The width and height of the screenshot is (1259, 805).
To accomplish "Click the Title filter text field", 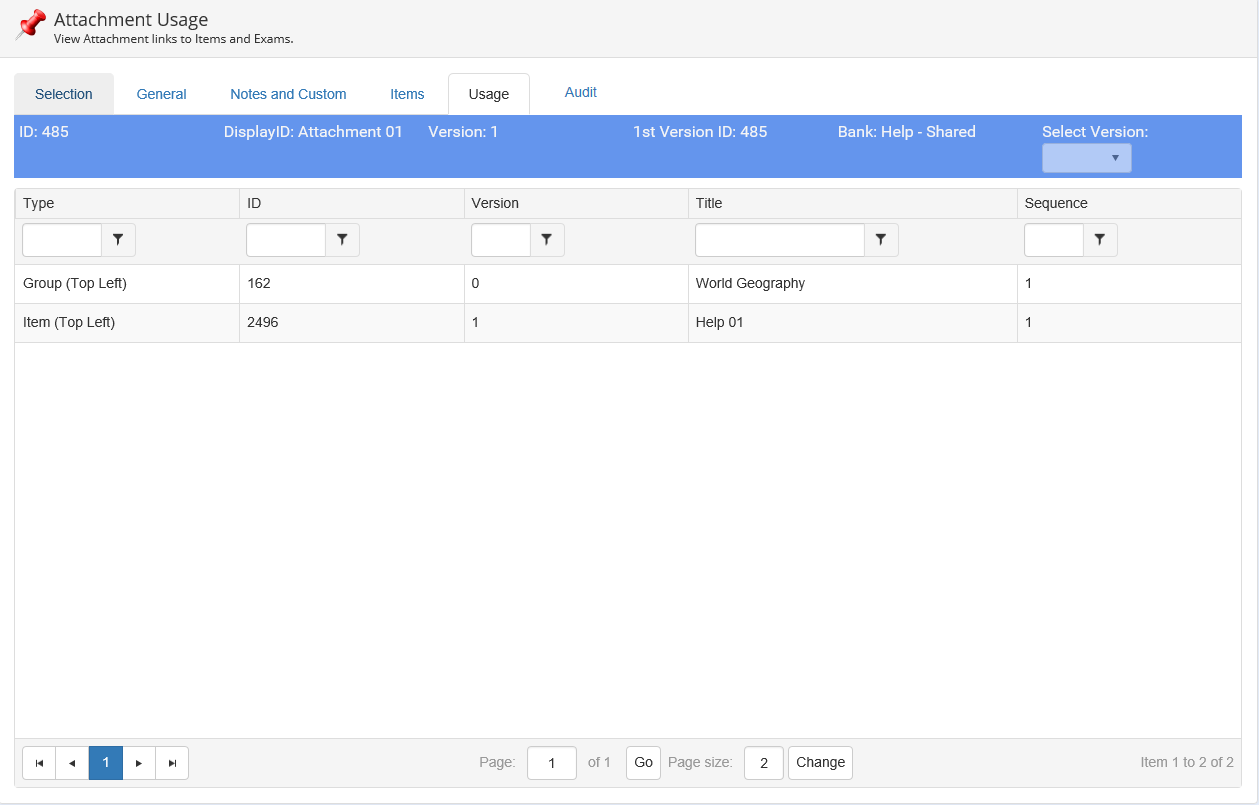I will 779,240.
